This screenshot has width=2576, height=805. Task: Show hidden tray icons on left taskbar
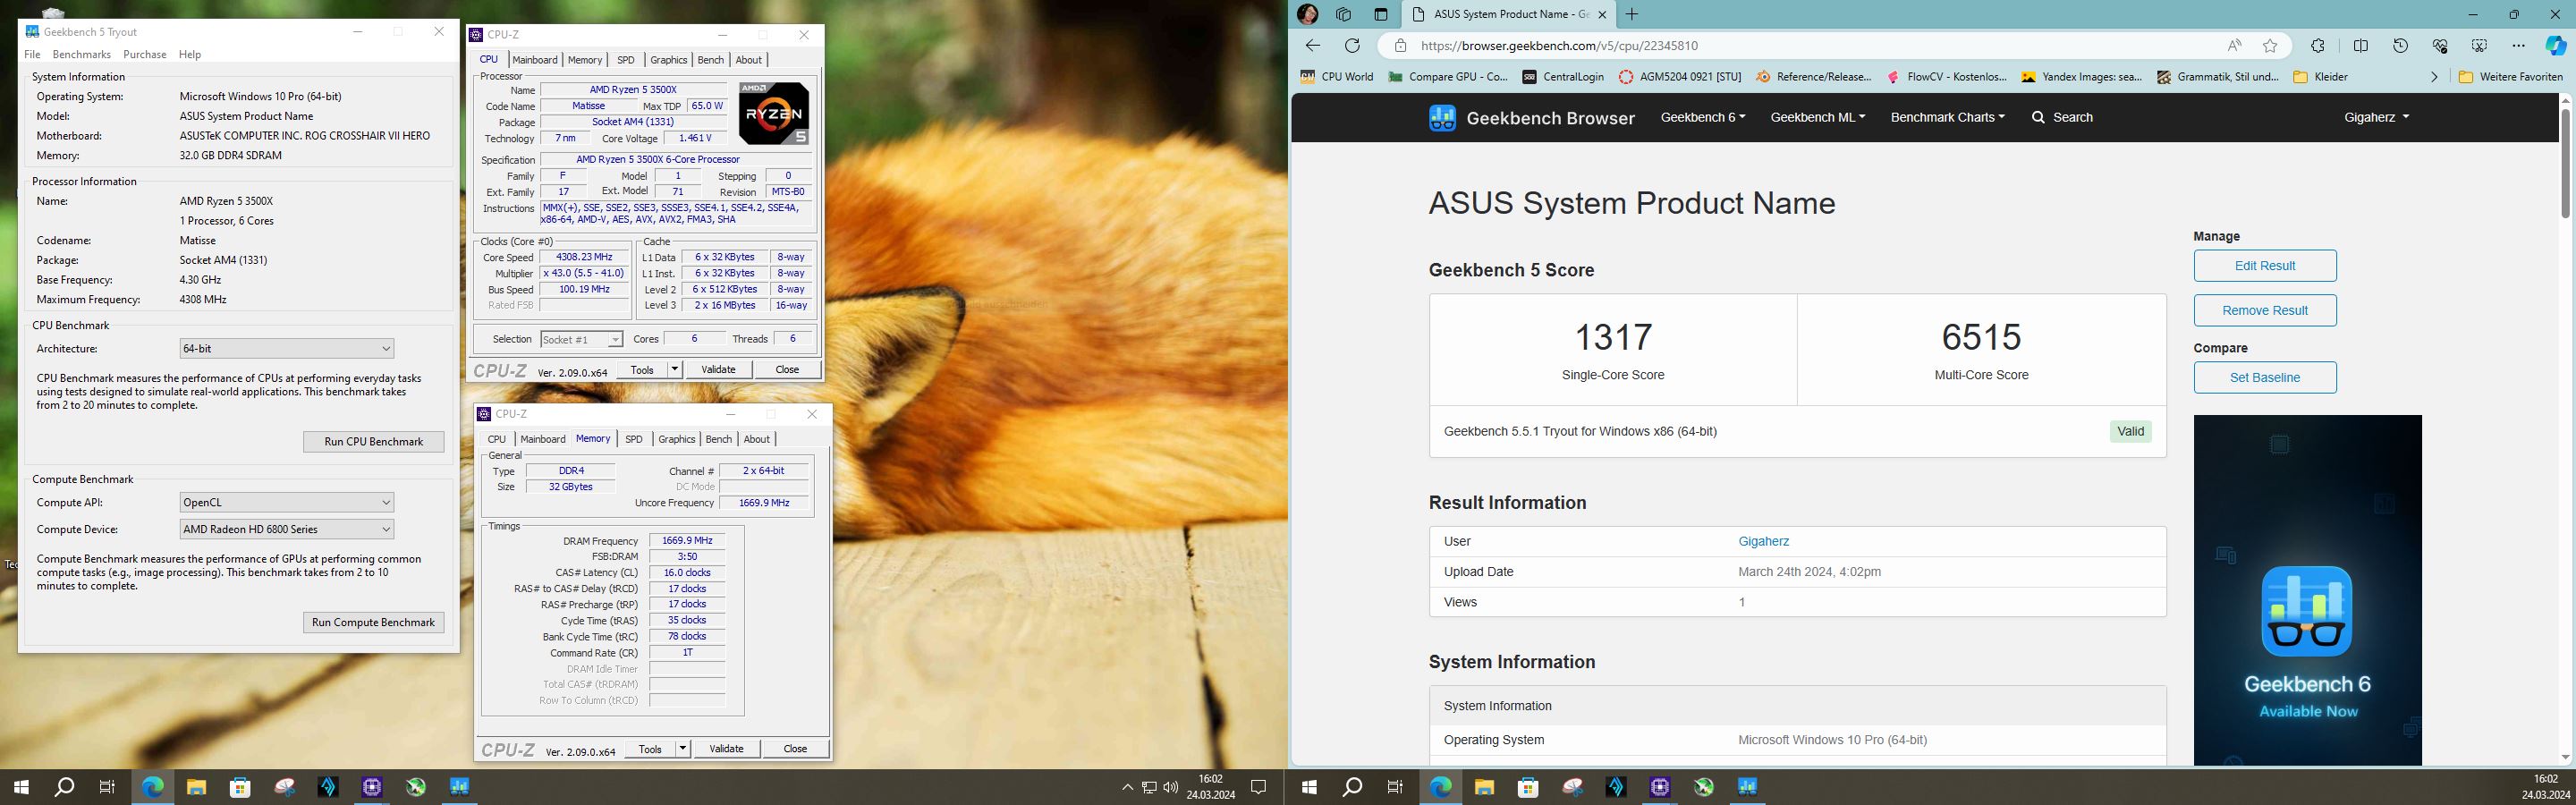tap(1127, 787)
